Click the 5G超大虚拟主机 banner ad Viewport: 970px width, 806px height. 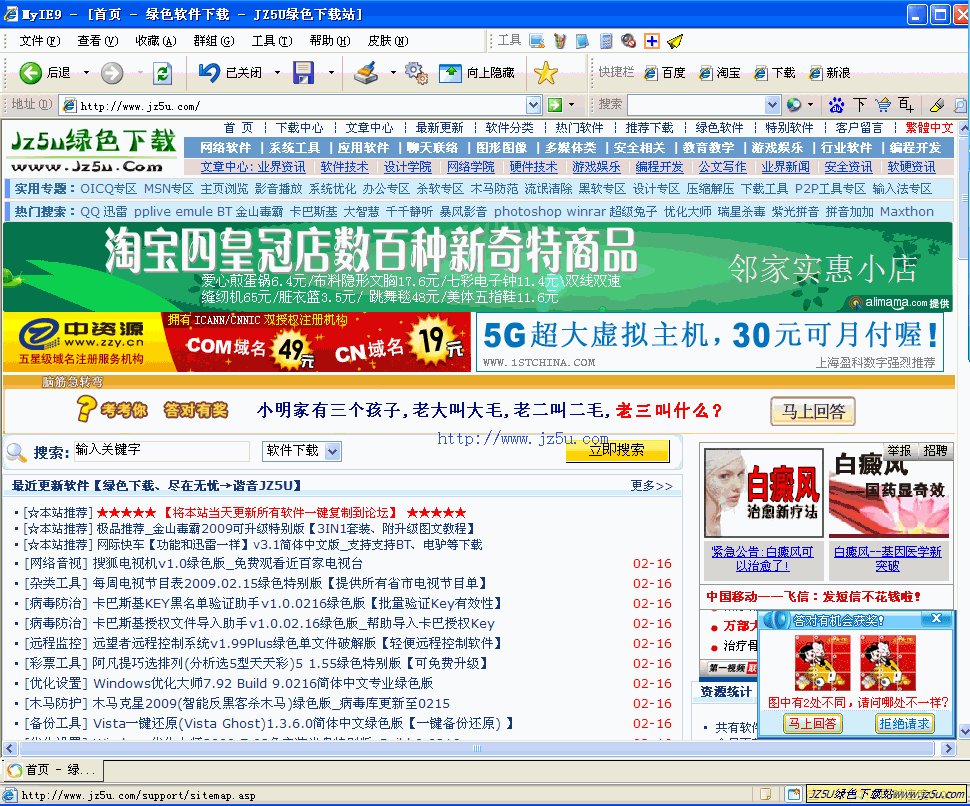click(x=710, y=343)
